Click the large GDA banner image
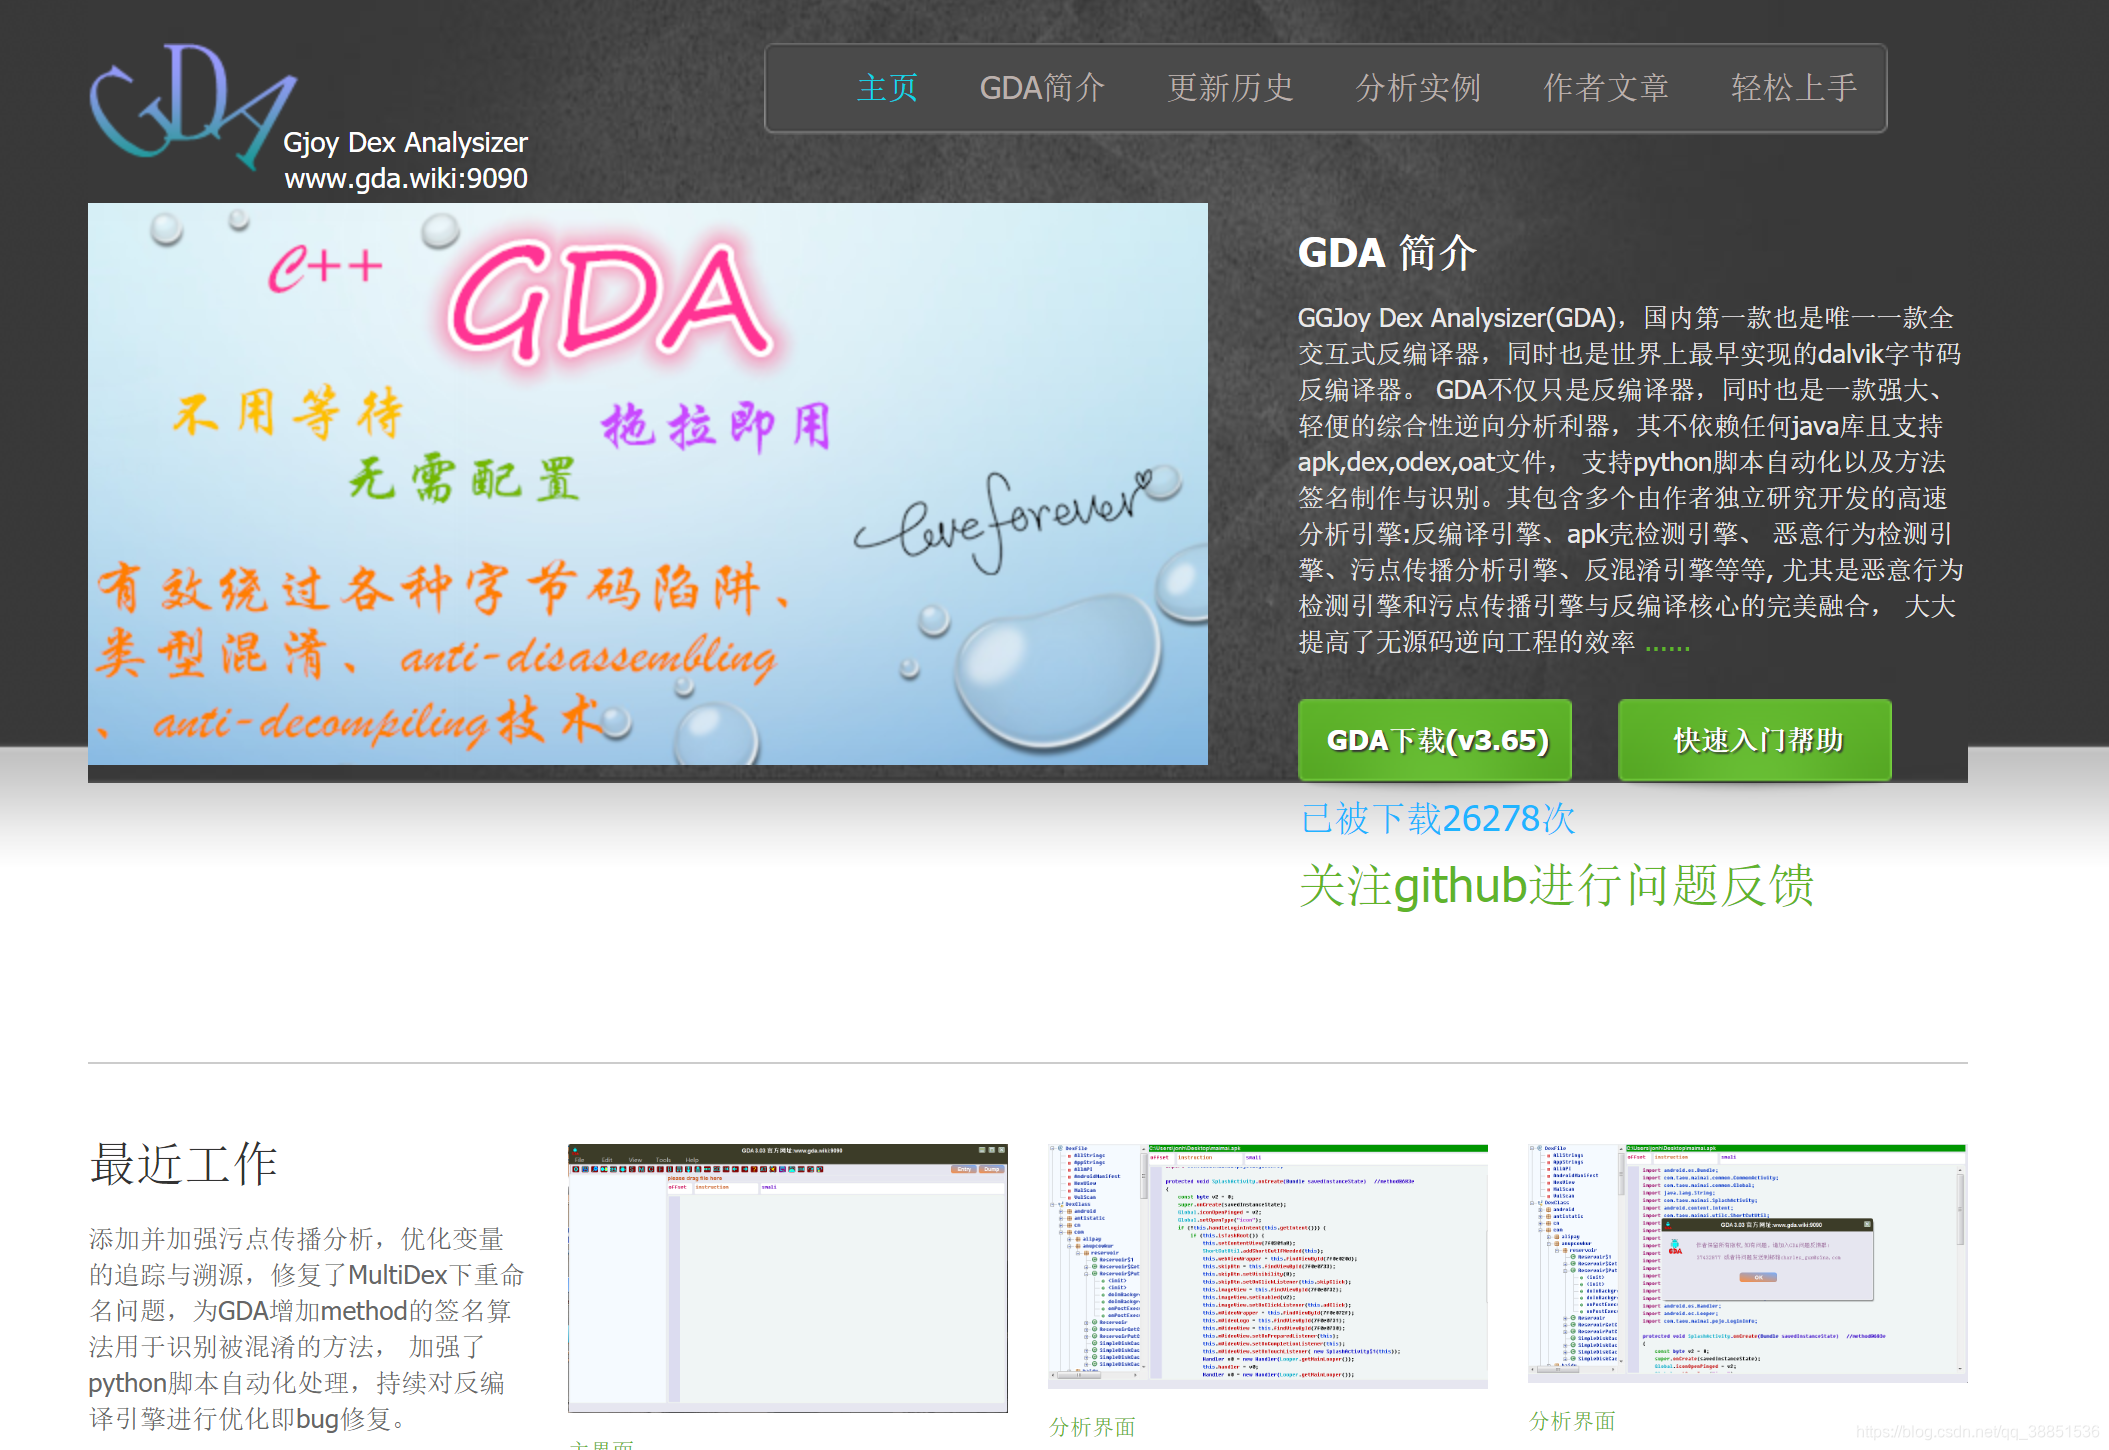 648,484
